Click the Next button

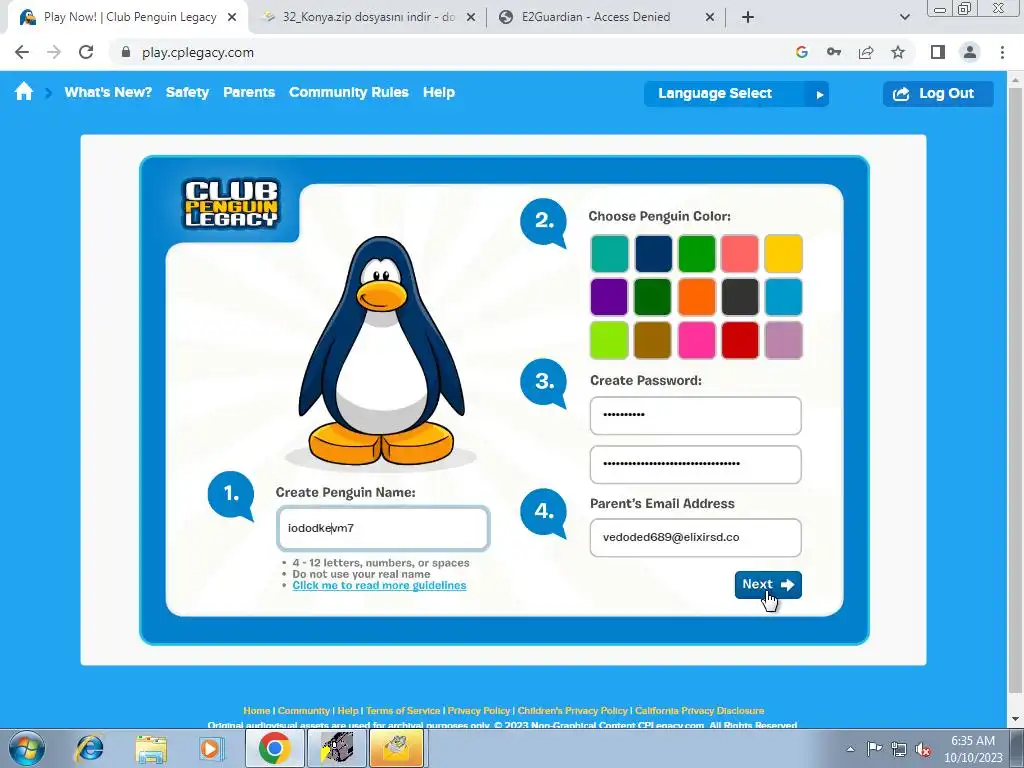pos(768,584)
